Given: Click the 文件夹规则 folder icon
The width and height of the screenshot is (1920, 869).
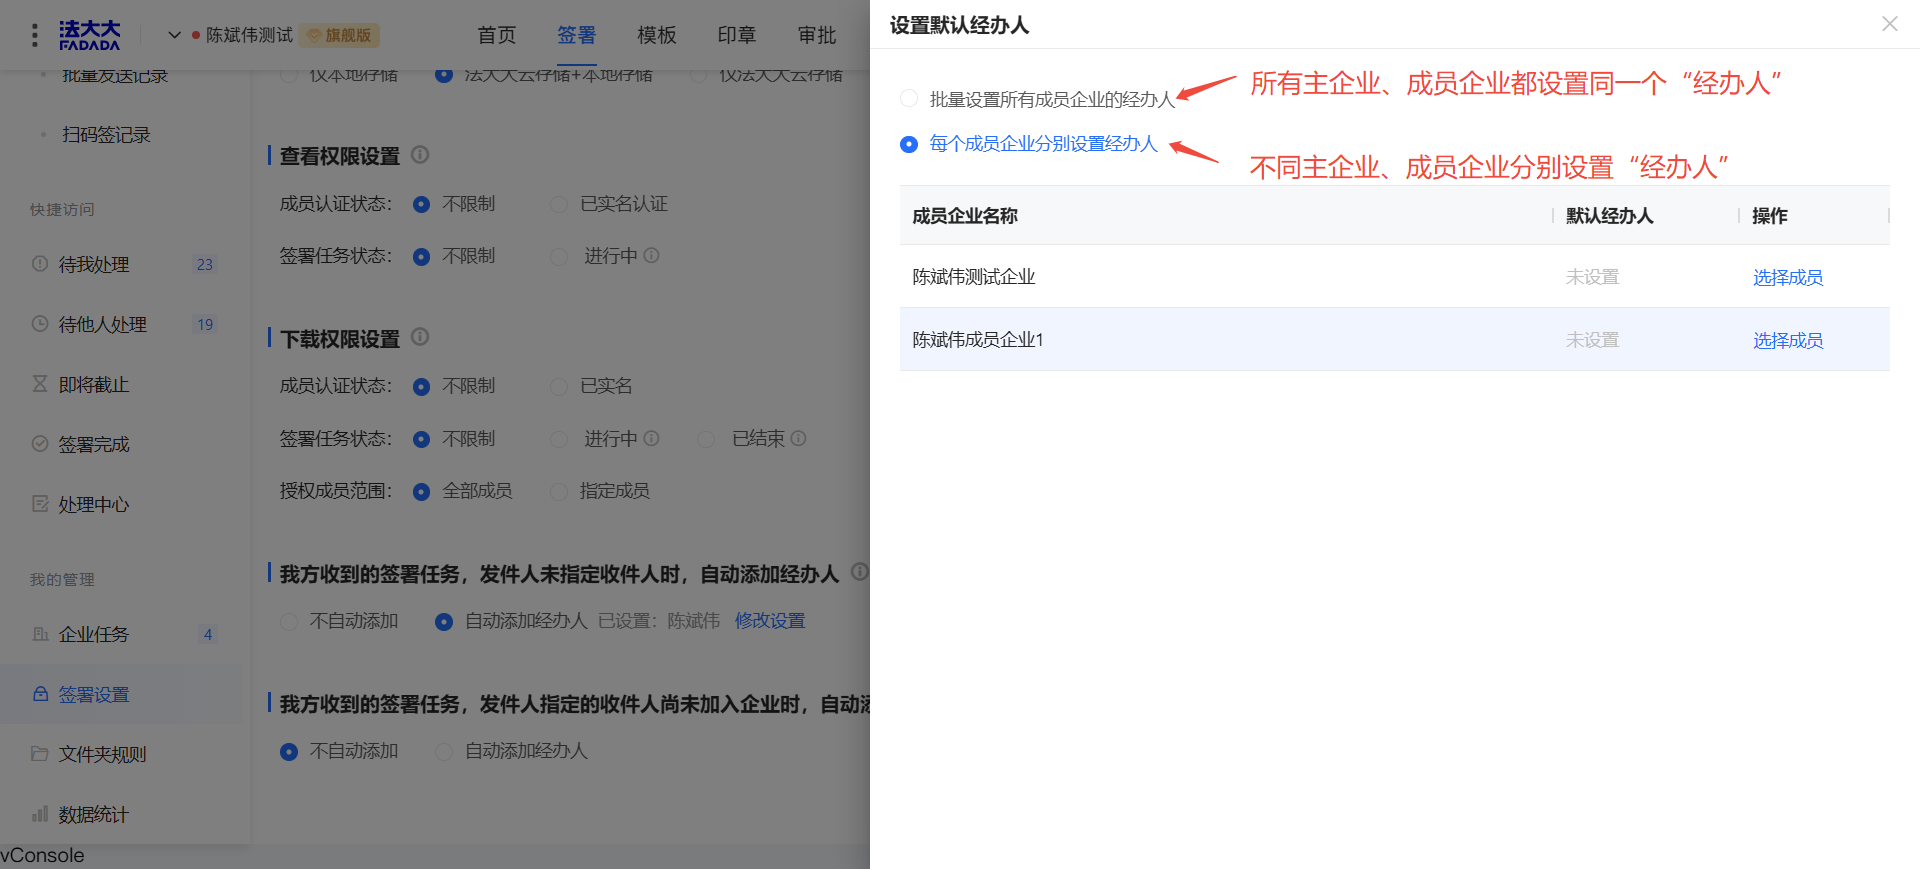Looking at the screenshot, I should [40, 754].
